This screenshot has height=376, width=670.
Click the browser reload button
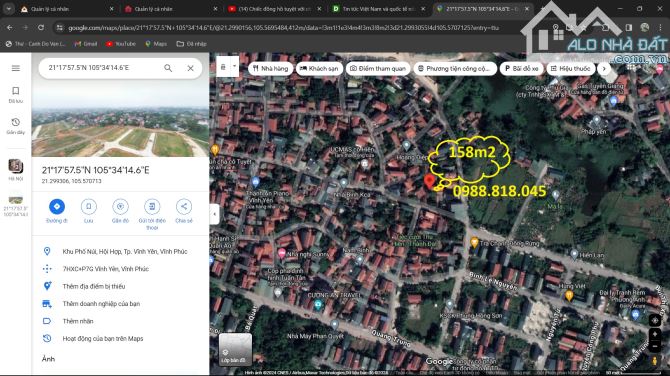click(41, 27)
